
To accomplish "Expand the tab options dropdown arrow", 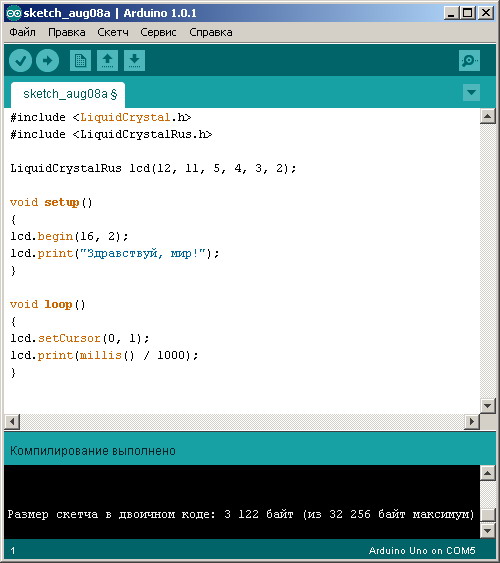I will click(471, 93).
